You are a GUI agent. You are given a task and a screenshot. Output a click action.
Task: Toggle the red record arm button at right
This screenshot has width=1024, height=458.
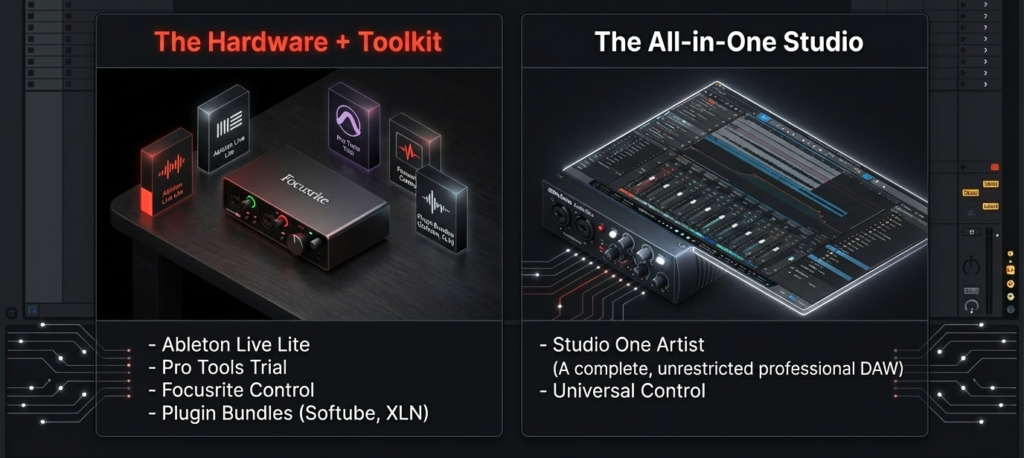(994, 168)
